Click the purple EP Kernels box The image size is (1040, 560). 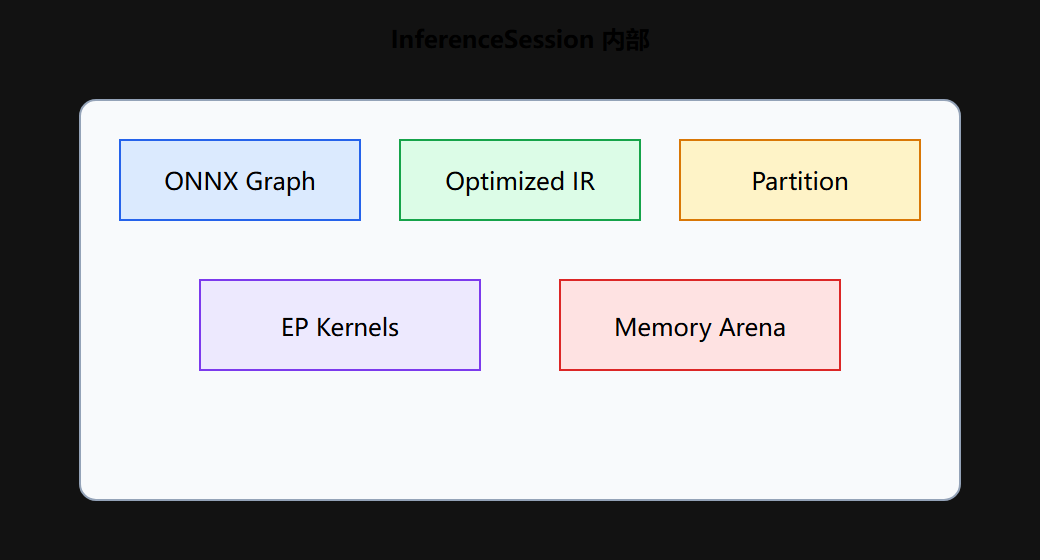click(340, 325)
